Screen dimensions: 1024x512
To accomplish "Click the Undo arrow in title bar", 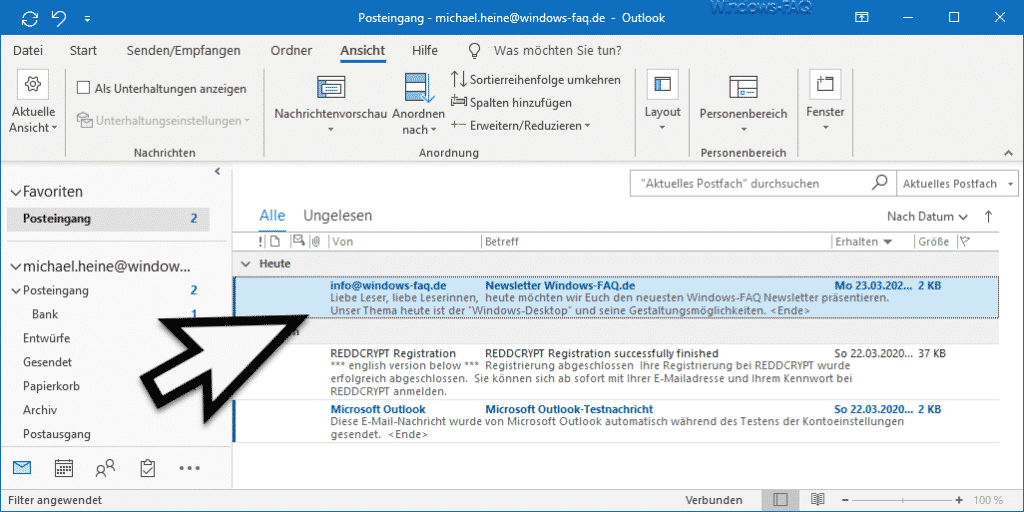I will coord(59,18).
